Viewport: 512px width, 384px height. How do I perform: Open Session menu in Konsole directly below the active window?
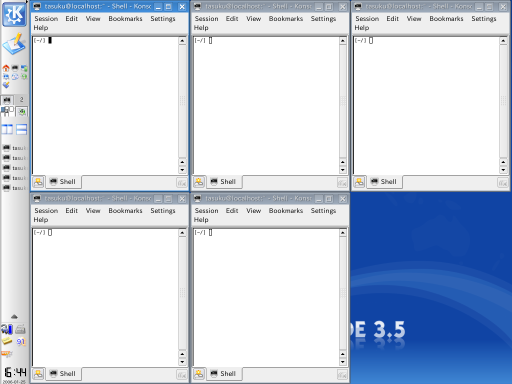point(46,211)
